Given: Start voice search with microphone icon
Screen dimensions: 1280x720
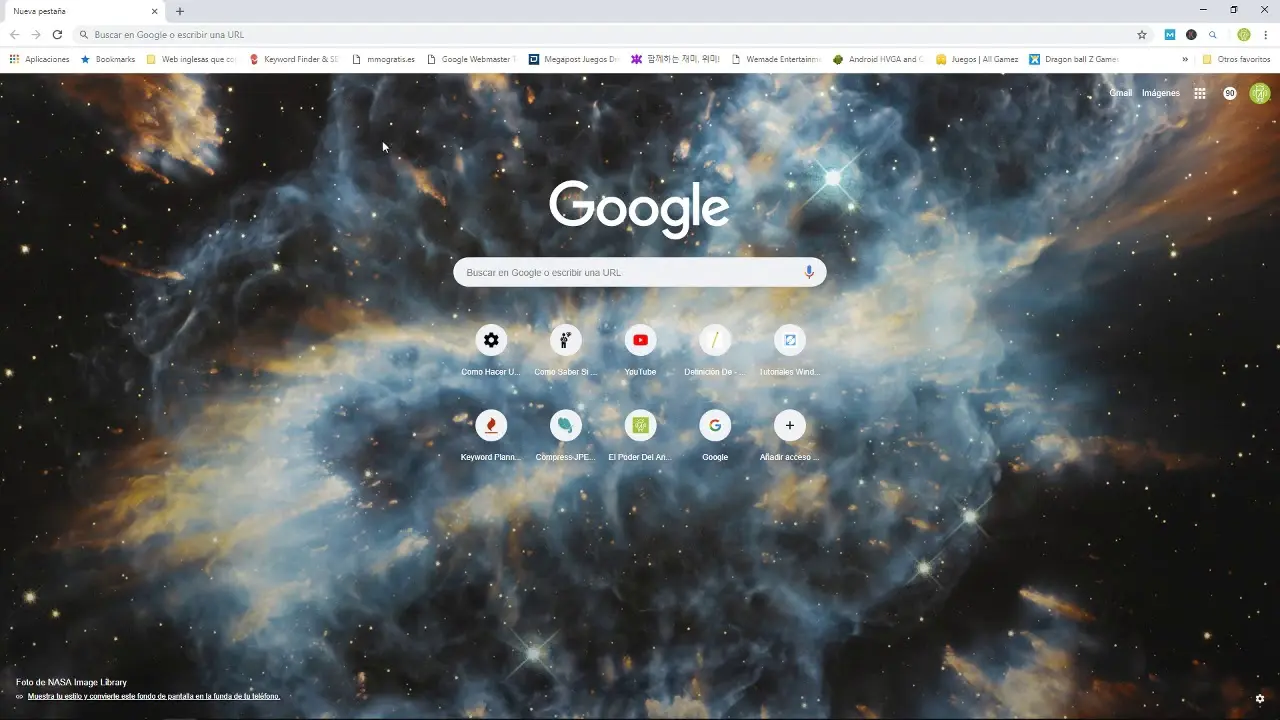Looking at the screenshot, I should click(x=809, y=272).
